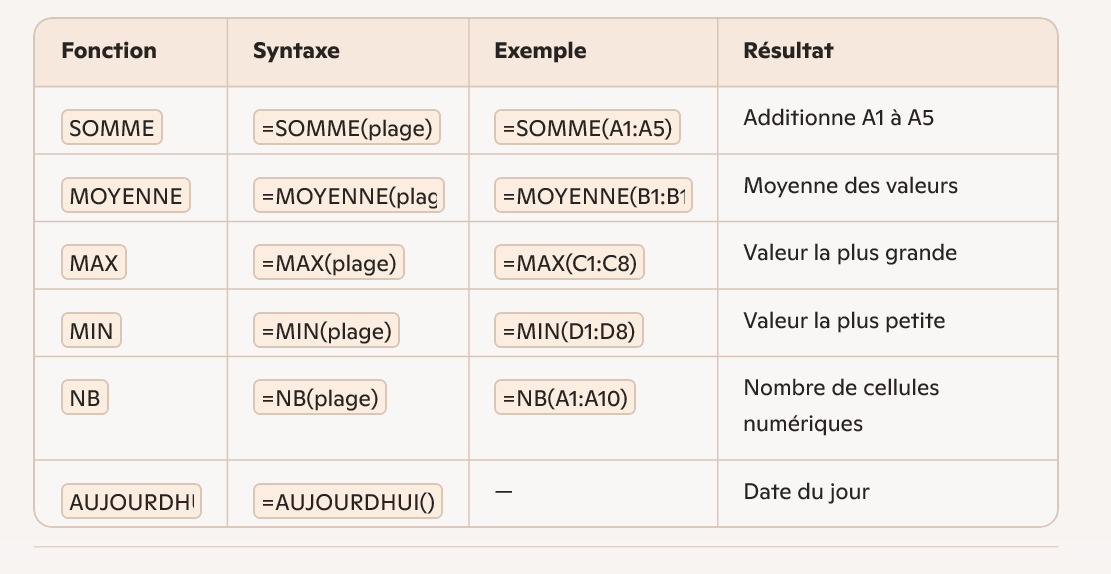The height and width of the screenshot is (574, 1111).
Task: Click the MAX function name chip
Action: point(94,264)
